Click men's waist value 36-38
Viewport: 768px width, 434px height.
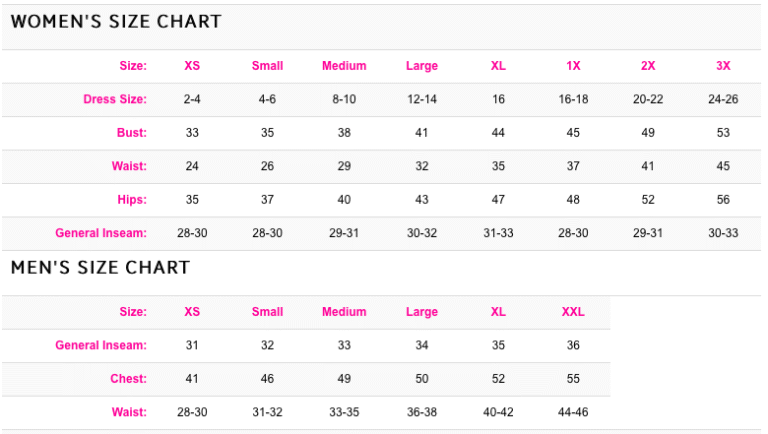(422, 412)
